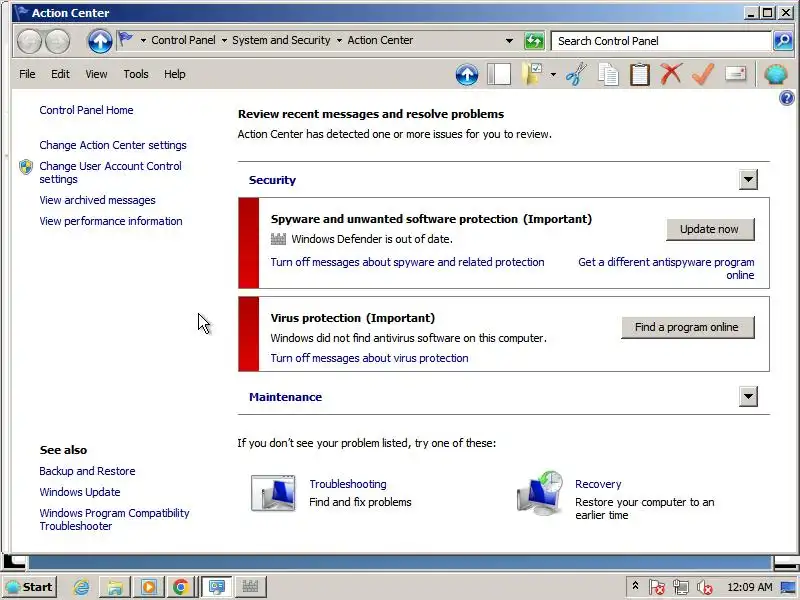Open Google Chrome from the taskbar
800x600 pixels.
tap(181, 587)
